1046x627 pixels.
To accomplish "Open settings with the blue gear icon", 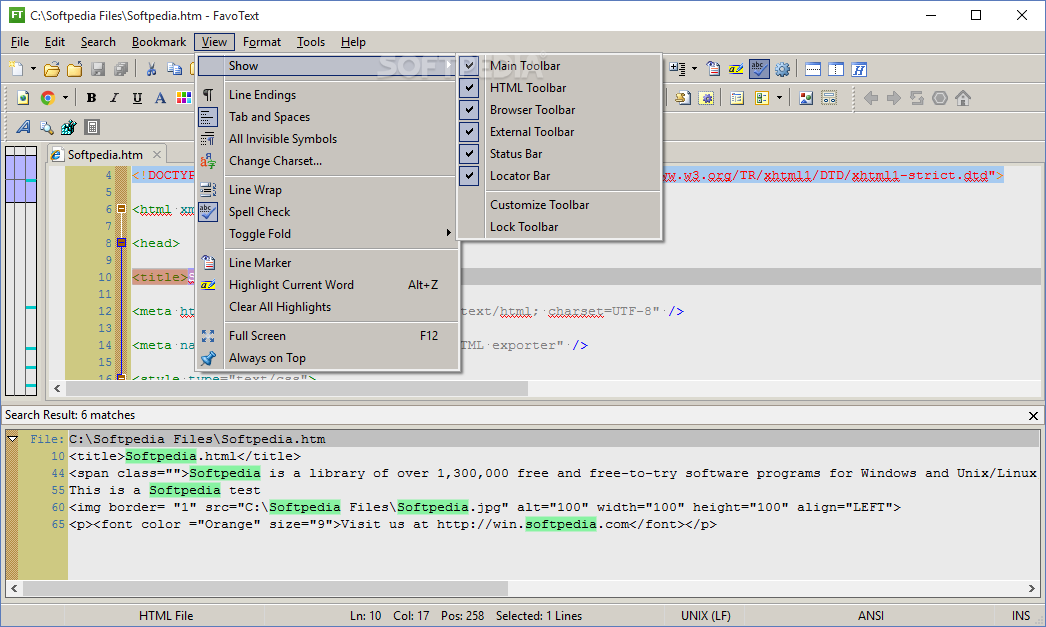I will (x=782, y=69).
